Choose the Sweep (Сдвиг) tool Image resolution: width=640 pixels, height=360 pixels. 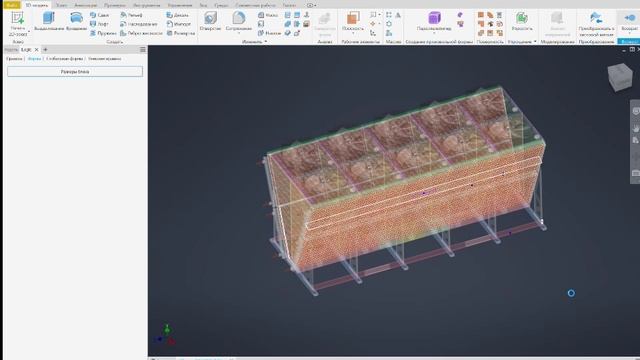99,15
